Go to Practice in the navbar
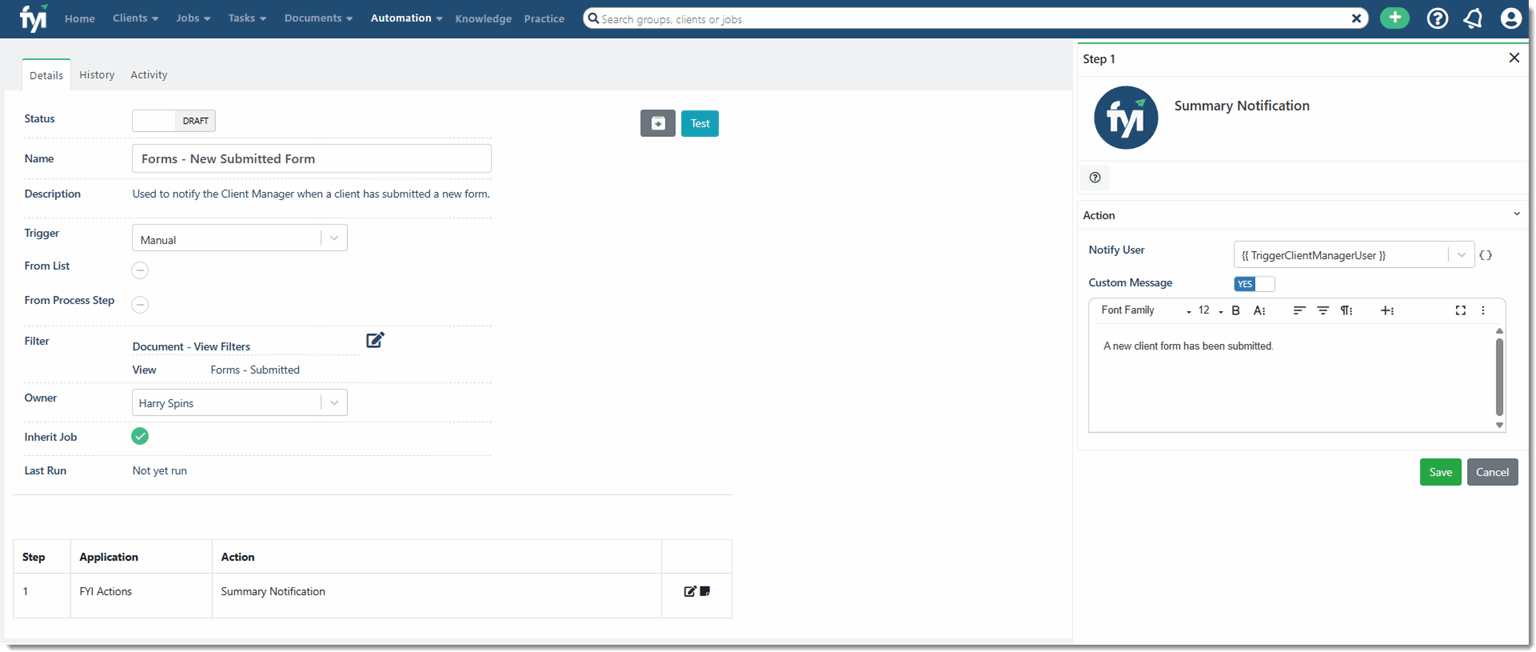Image resolution: width=1536 pixels, height=652 pixels. coord(544,18)
